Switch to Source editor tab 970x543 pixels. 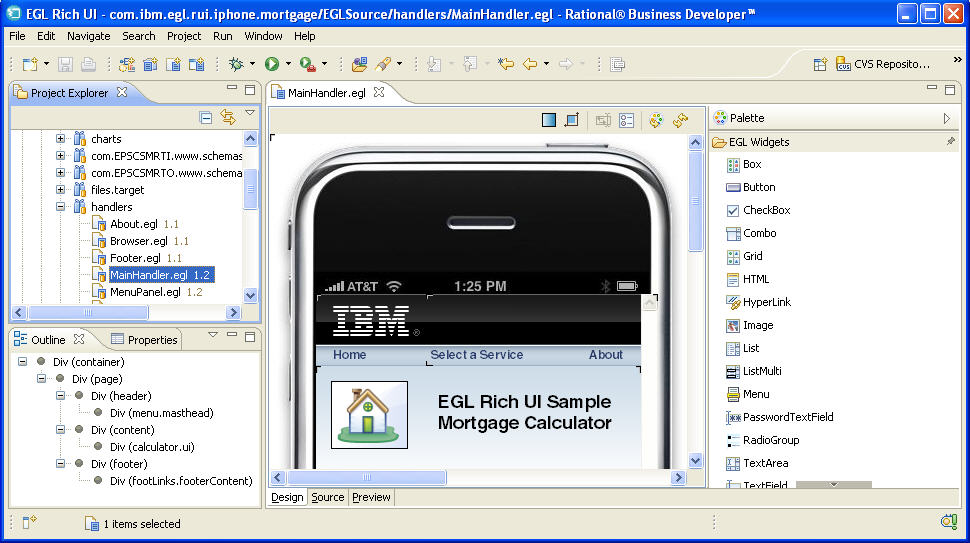click(327, 497)
